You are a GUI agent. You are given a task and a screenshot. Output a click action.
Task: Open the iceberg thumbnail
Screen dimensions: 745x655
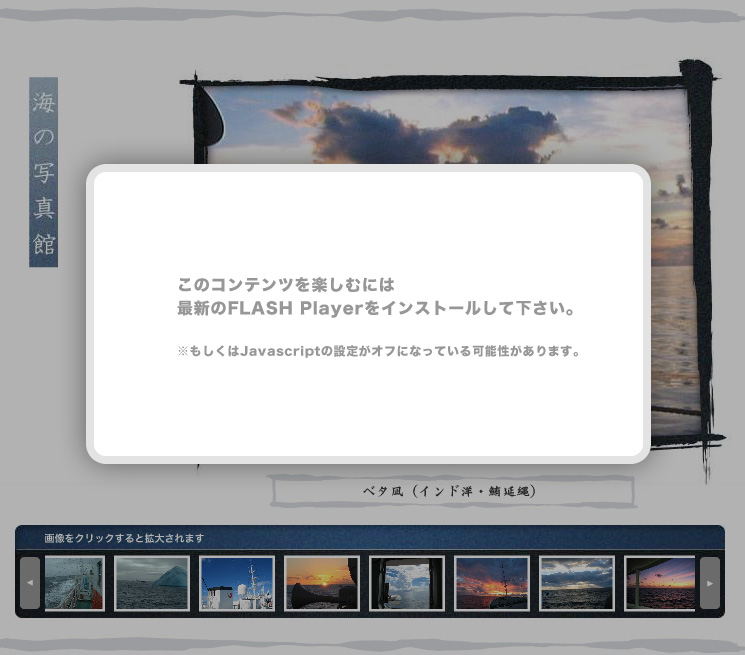tap(152, 583)
